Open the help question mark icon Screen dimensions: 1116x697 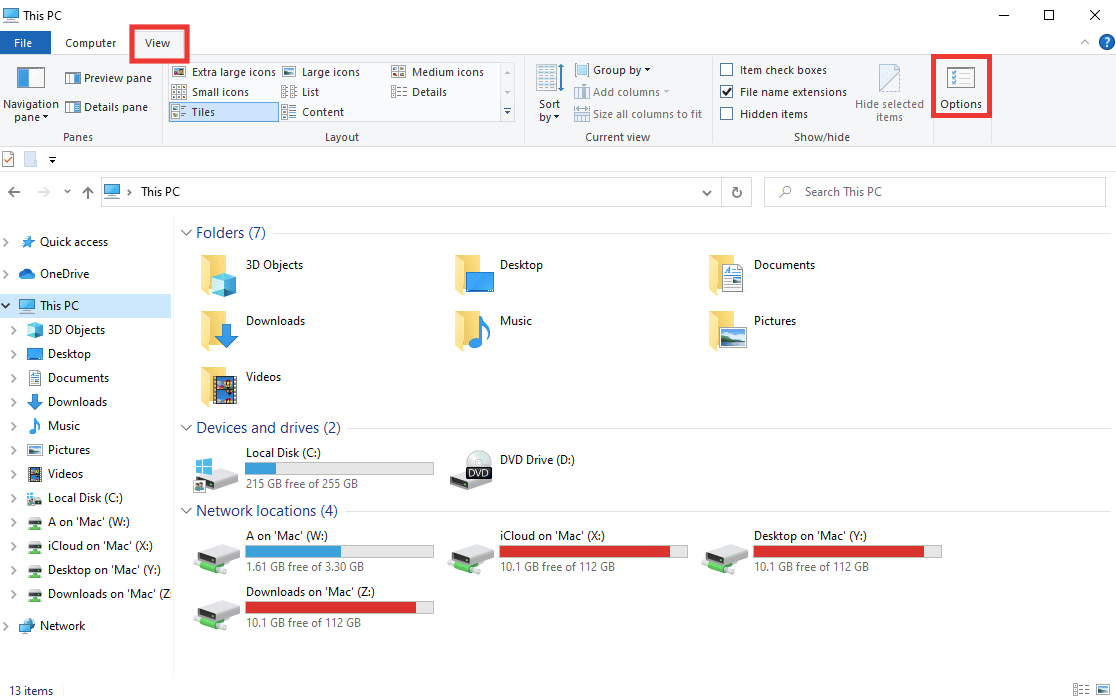click(x=1106, y=43)
